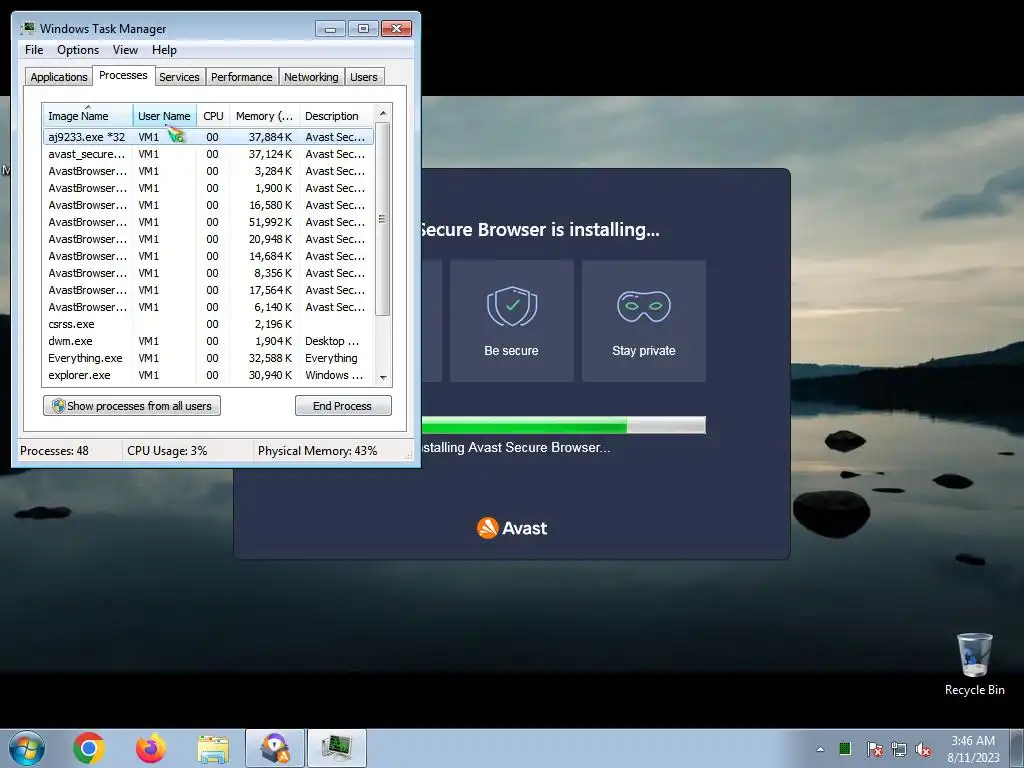1024x768 pixels.
Task: Open network tray icon
Action: click(x=899, y=749)
